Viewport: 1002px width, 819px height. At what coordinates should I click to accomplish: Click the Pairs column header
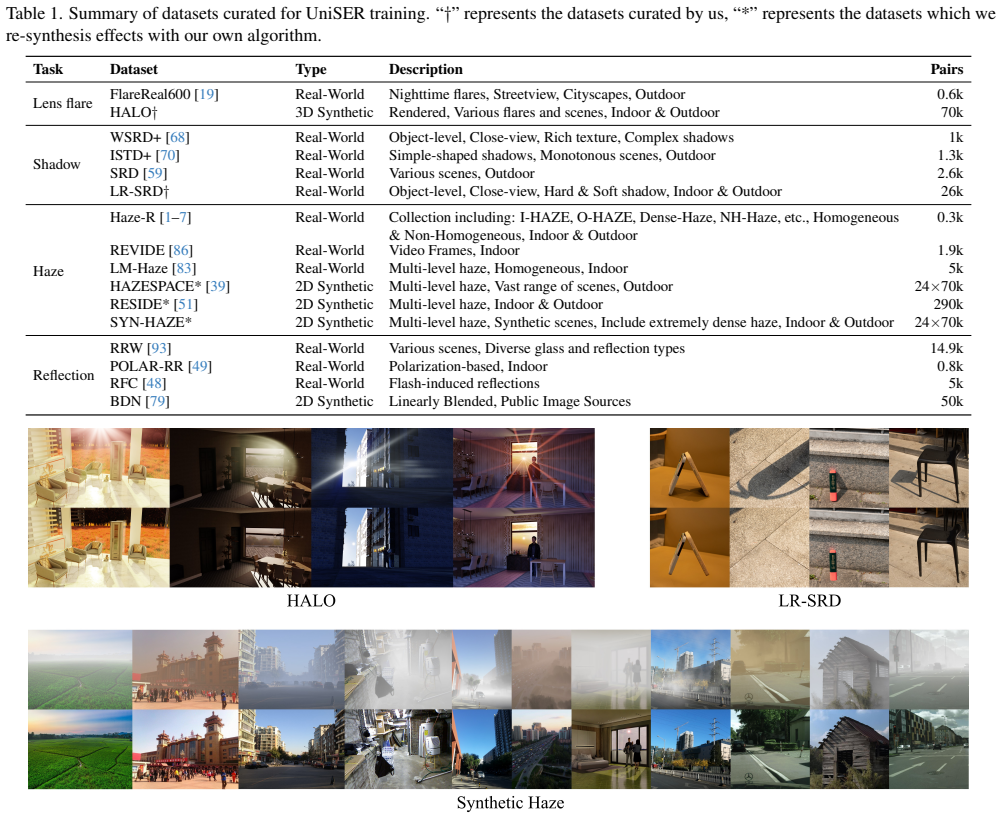(x=946, y=69)
